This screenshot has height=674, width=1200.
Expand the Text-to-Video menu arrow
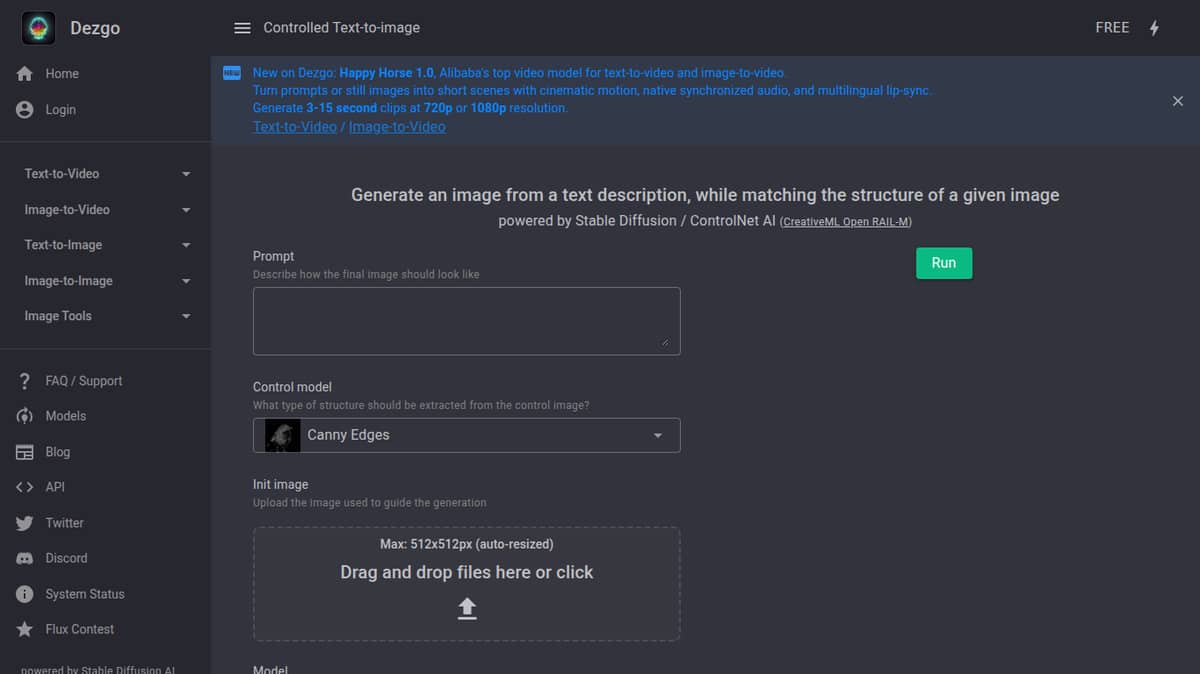pos(186,174)
